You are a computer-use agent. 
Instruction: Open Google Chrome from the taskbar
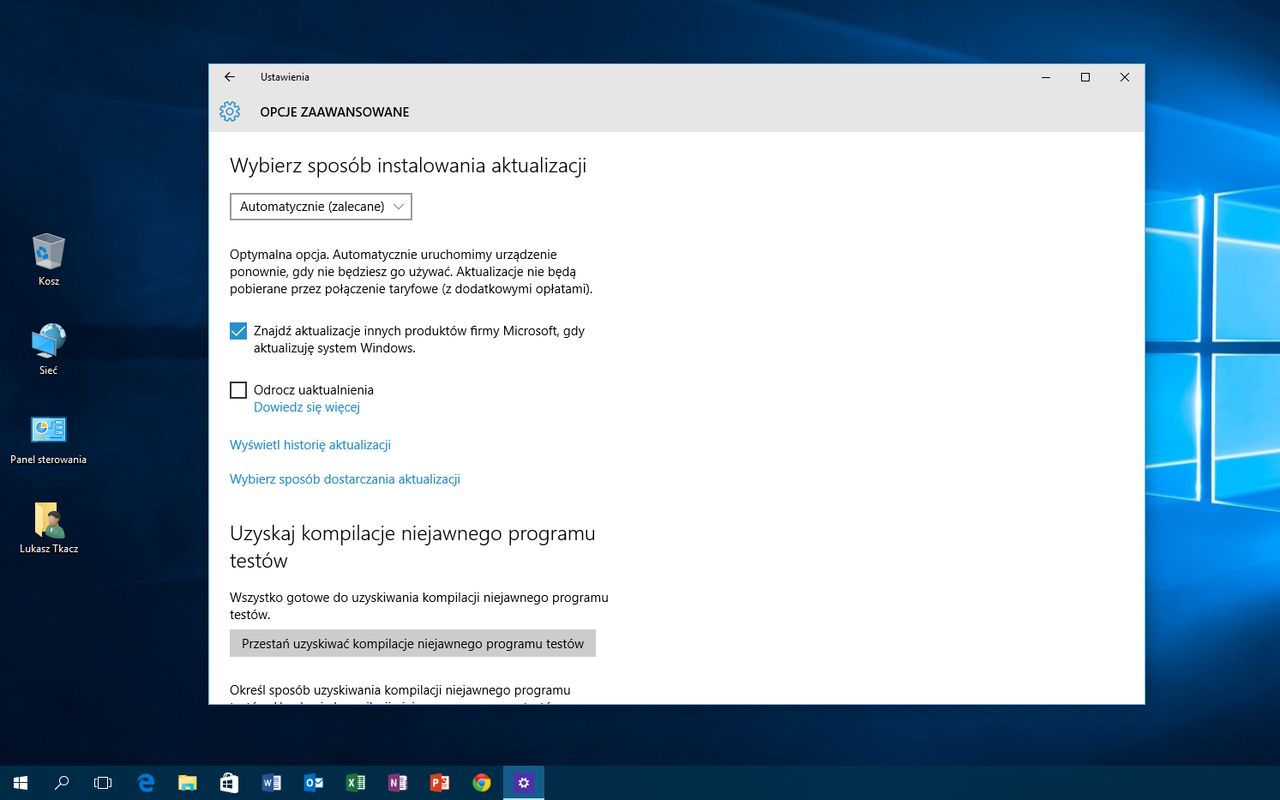coord(481,783)
